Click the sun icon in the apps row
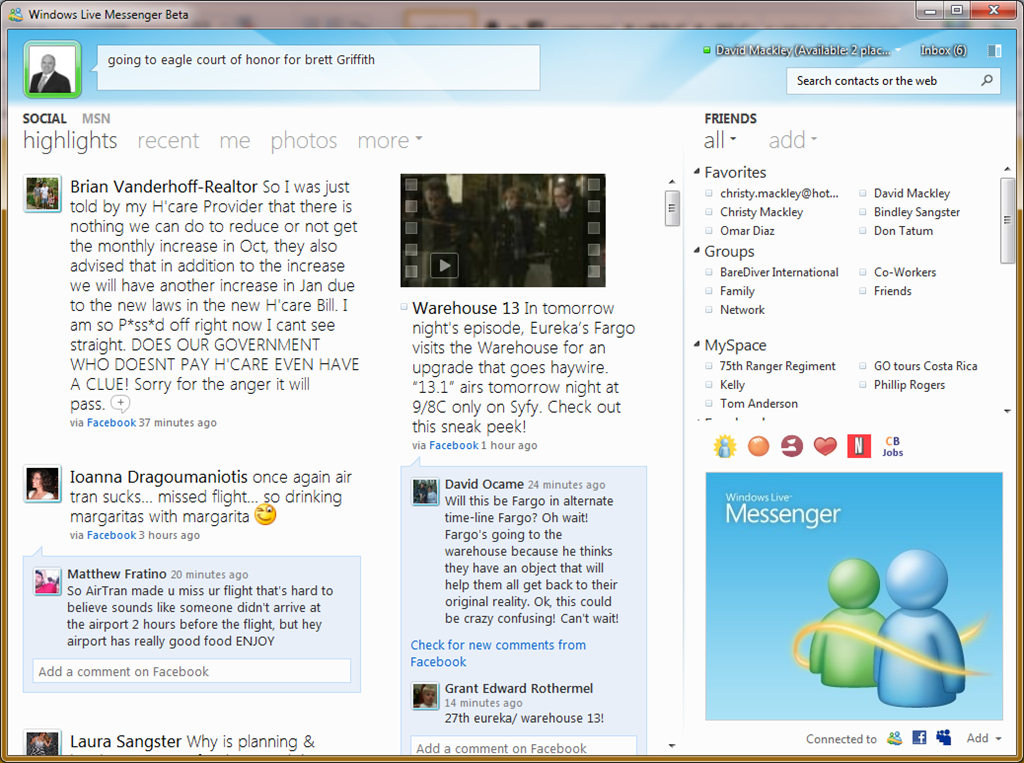 point(725,446)
